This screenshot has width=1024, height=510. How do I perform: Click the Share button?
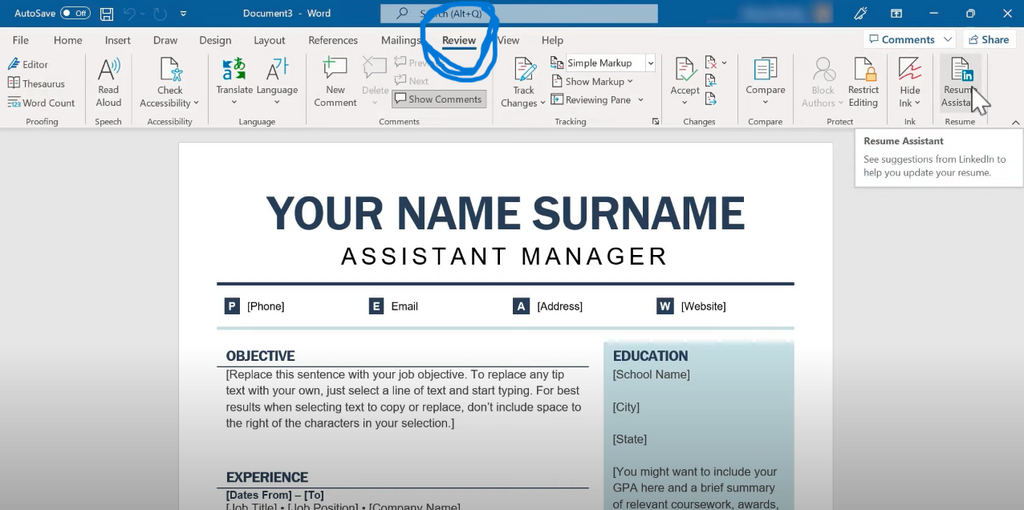988,40
